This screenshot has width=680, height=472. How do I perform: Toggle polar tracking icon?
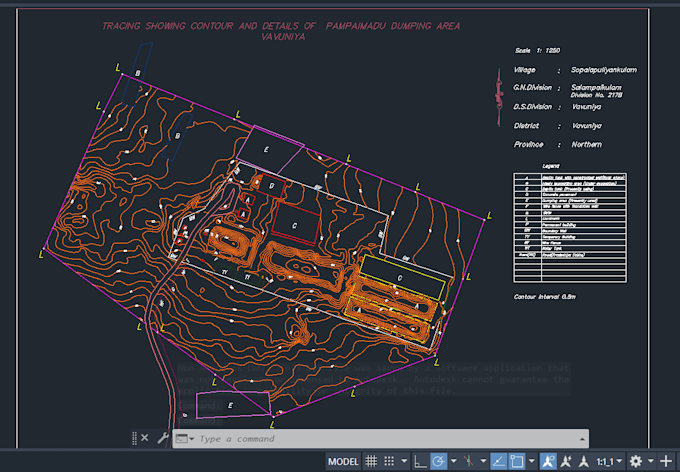438,462
